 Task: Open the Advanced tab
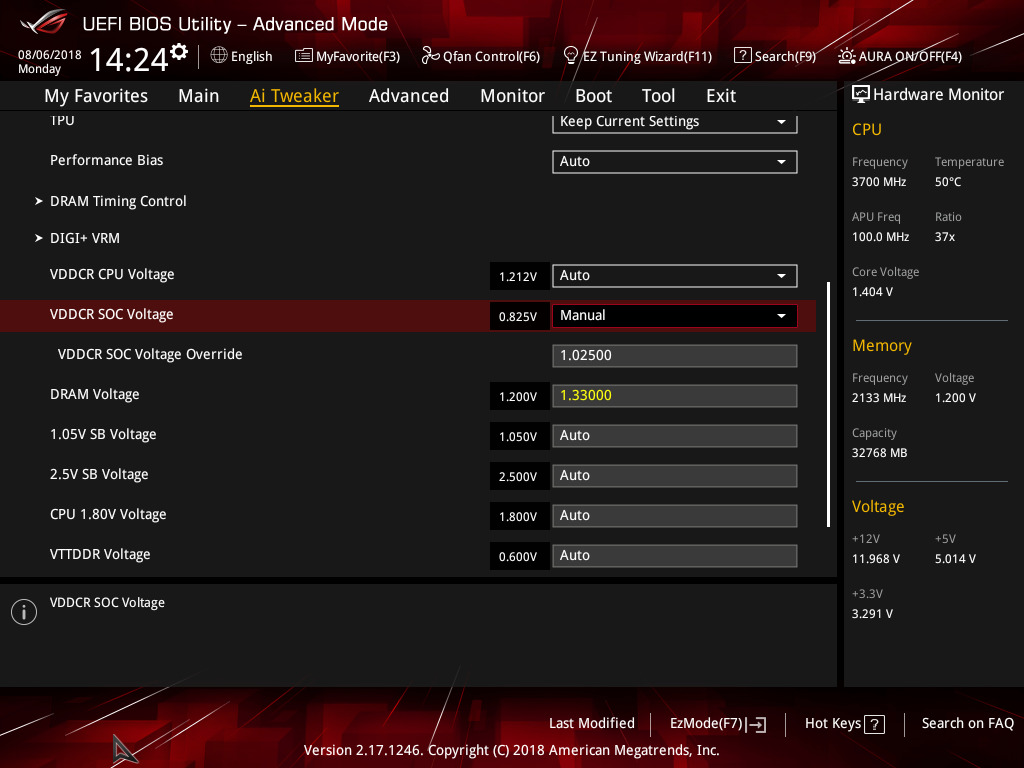pyautogui.click(x=409, y=96)
